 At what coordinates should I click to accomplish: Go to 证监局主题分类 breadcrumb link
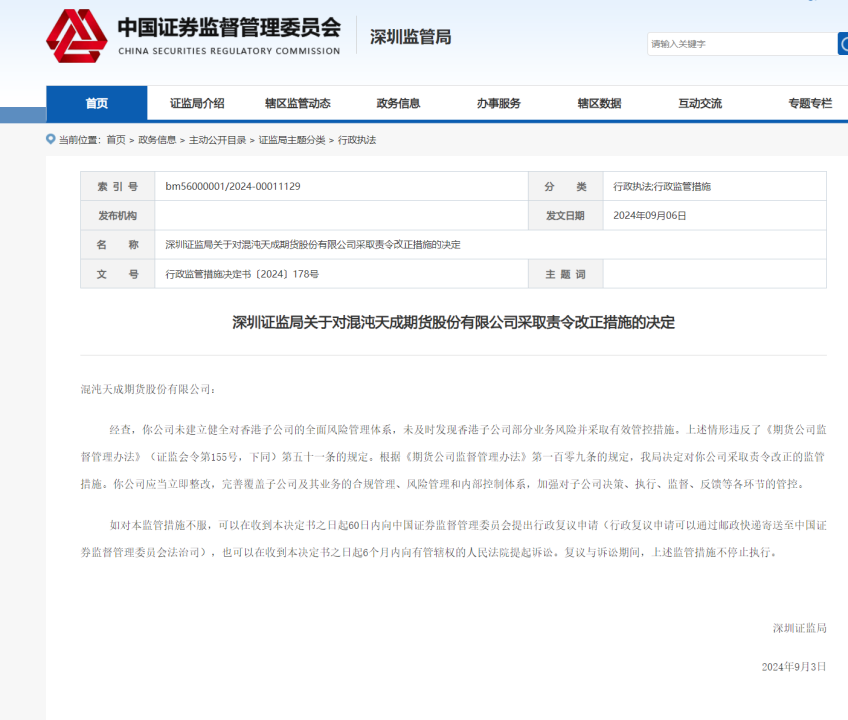[x=292, y=140]
